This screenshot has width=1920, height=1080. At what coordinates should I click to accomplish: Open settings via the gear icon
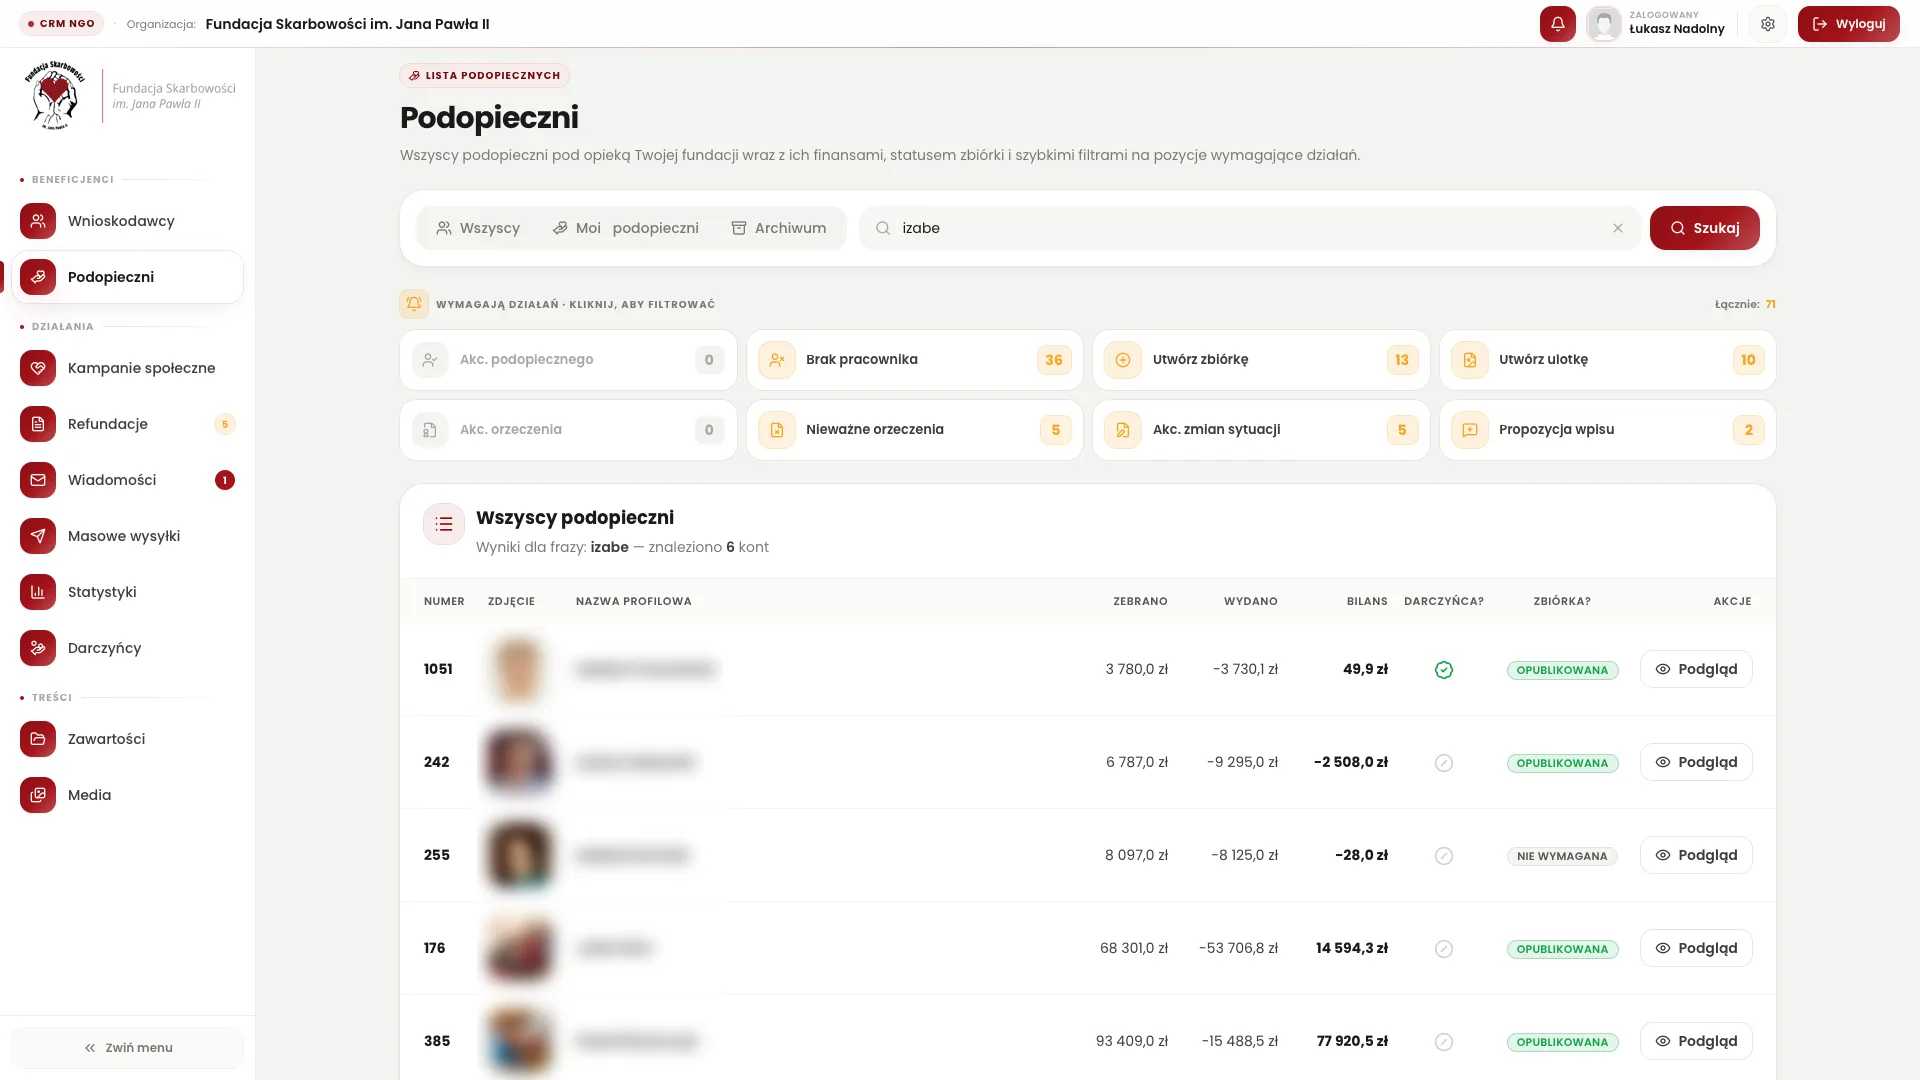pyautogui.click(x=1768, y=24)
